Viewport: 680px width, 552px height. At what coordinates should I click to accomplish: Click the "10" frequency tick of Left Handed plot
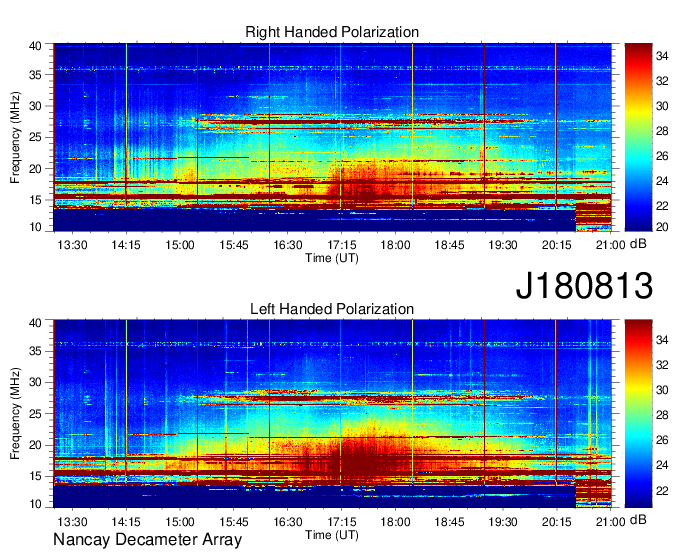(35, 503)
